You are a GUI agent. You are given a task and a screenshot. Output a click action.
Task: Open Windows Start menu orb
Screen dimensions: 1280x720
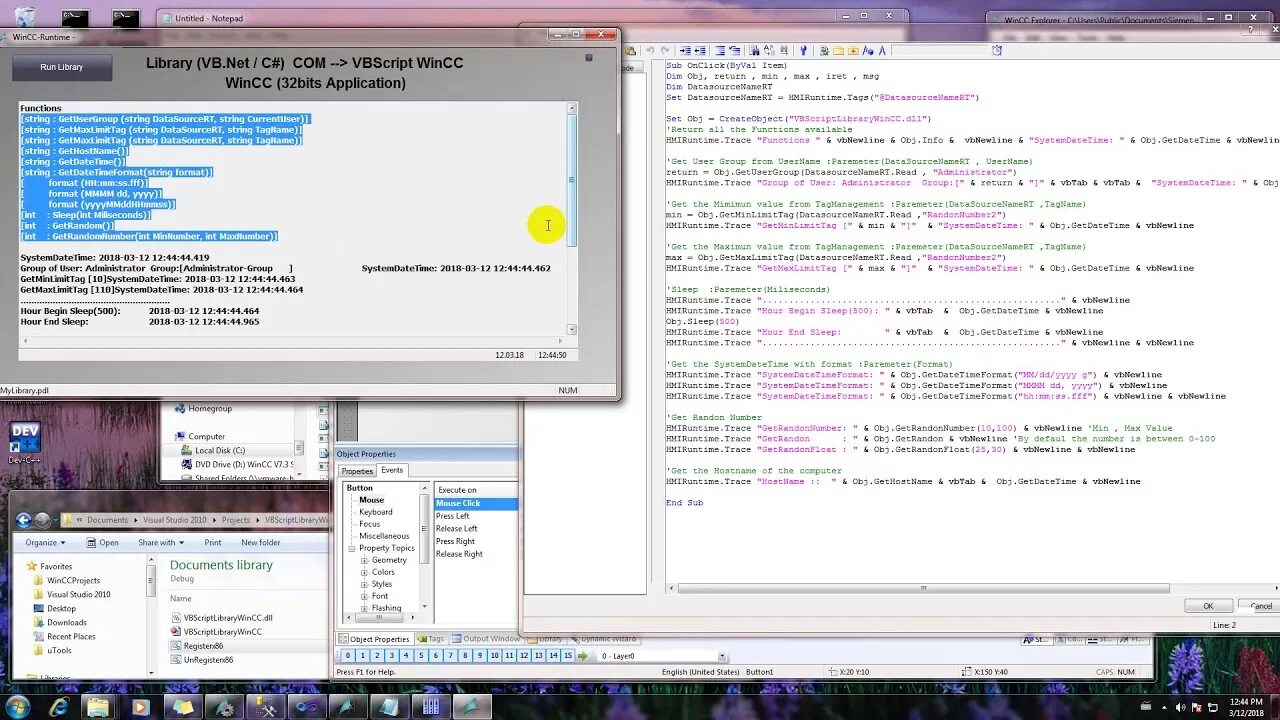click(x=17, y=706)
